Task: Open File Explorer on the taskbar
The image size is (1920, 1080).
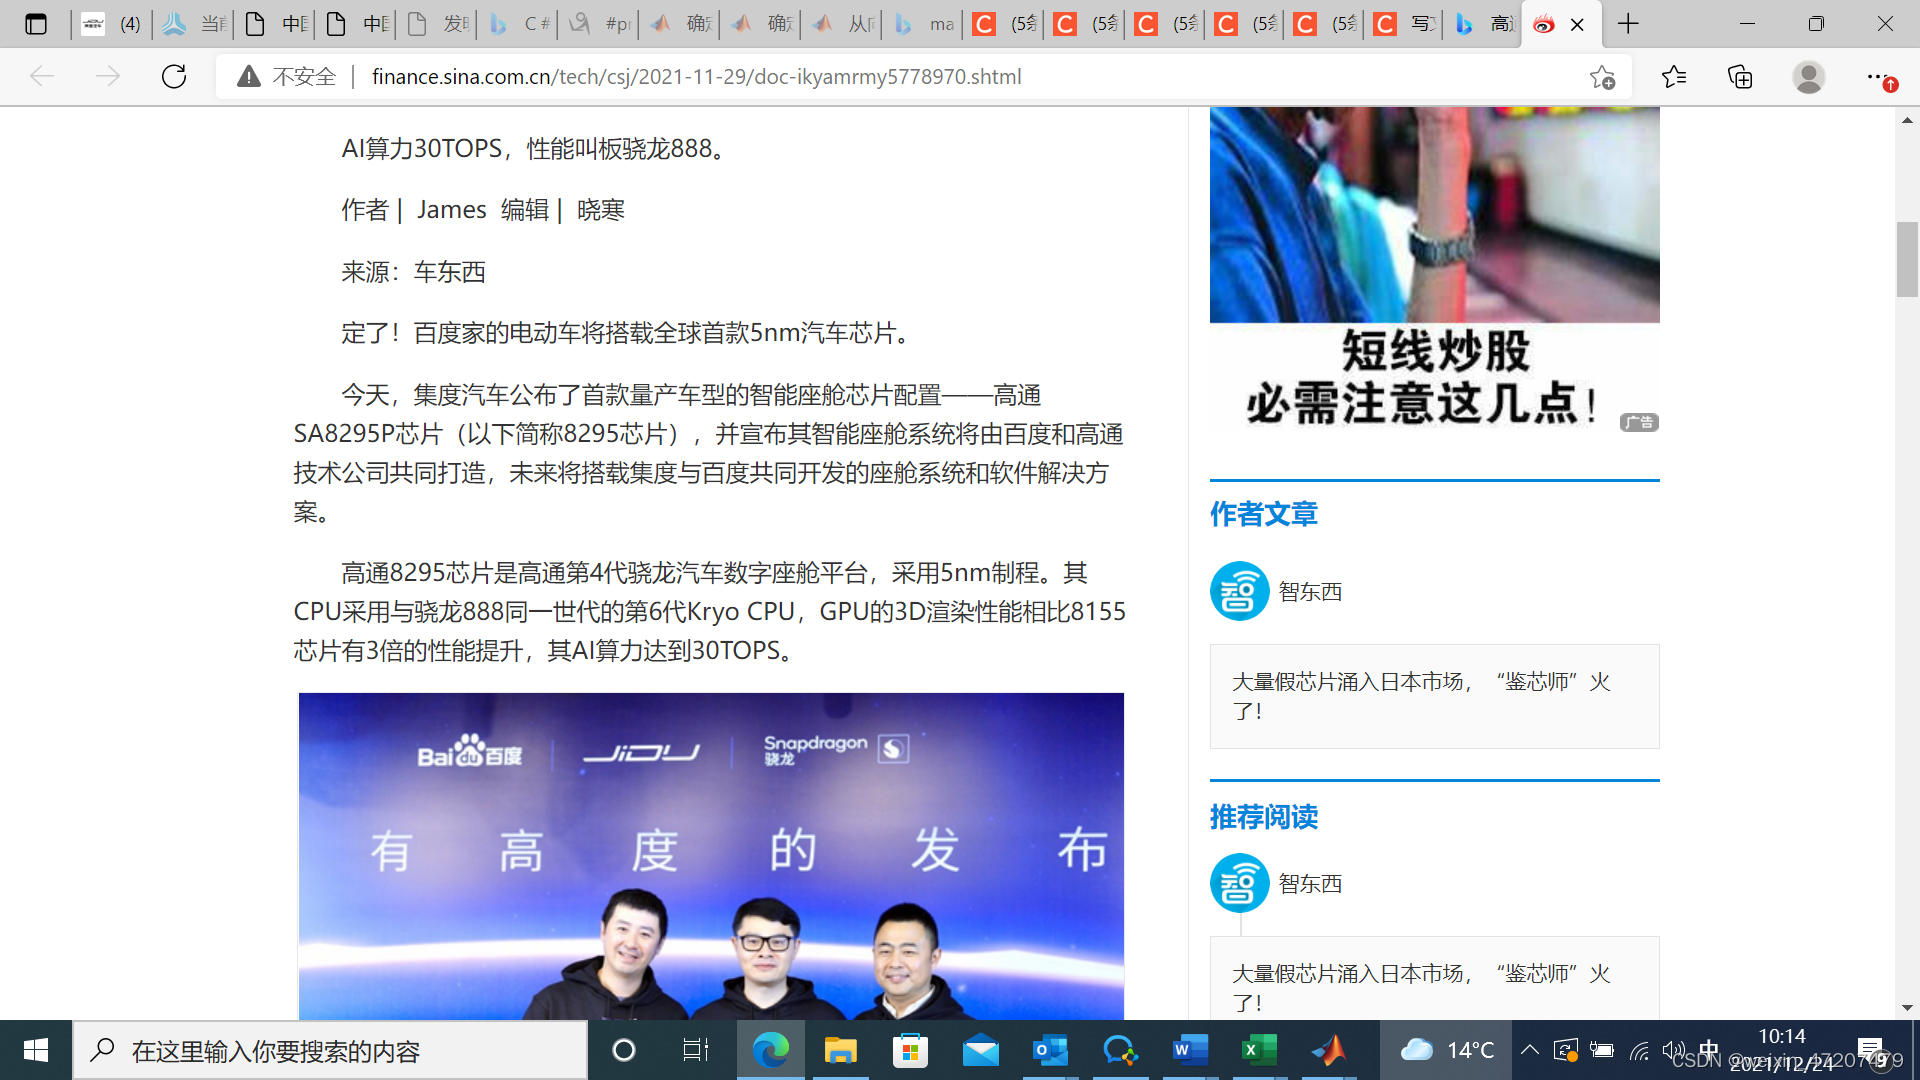Action: (x=841, y=1050)
